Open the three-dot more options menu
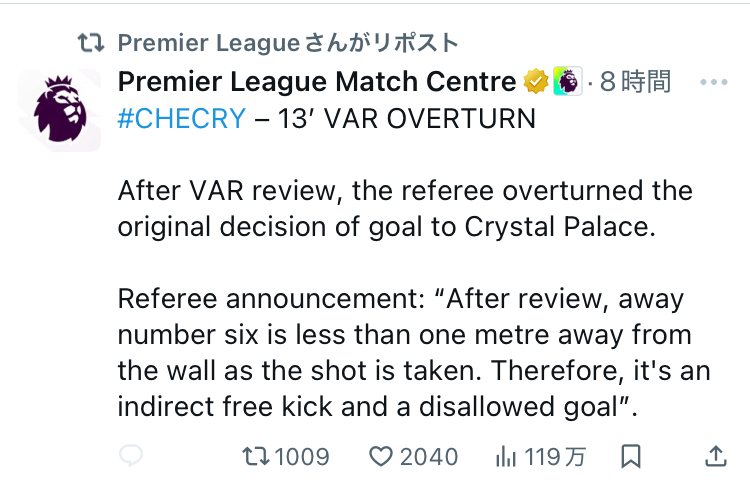 [714, 82]
